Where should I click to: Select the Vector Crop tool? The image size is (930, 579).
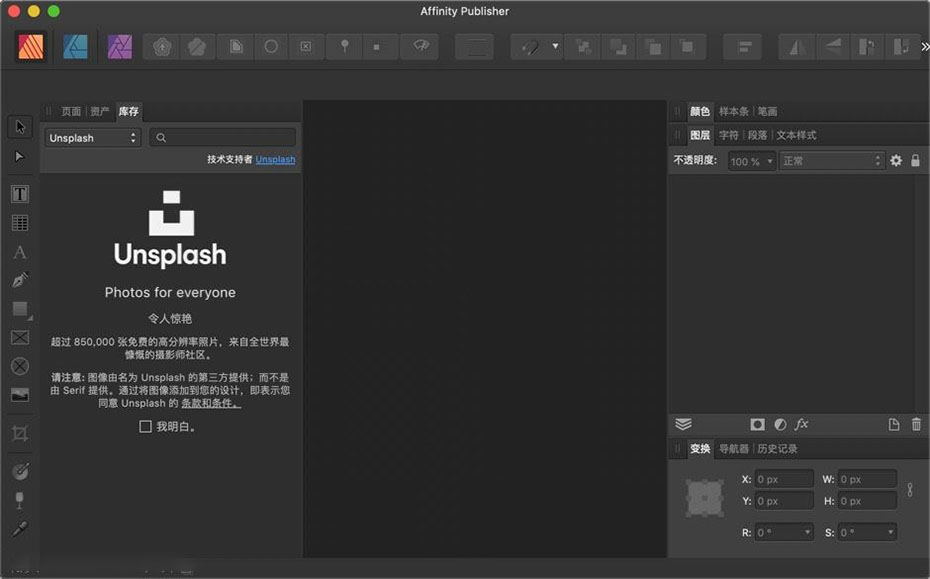[x=20, y=434]
